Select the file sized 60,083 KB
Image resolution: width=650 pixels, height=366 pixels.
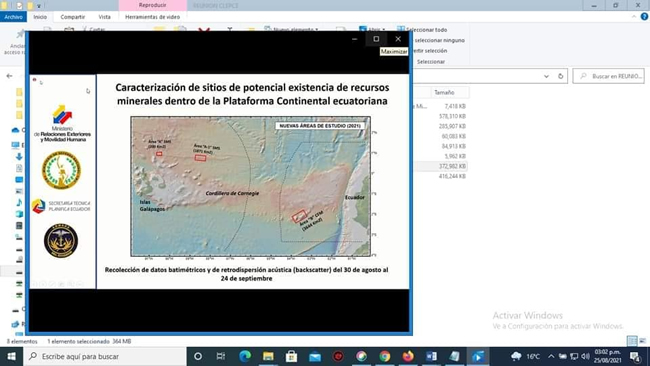[454, 136]
